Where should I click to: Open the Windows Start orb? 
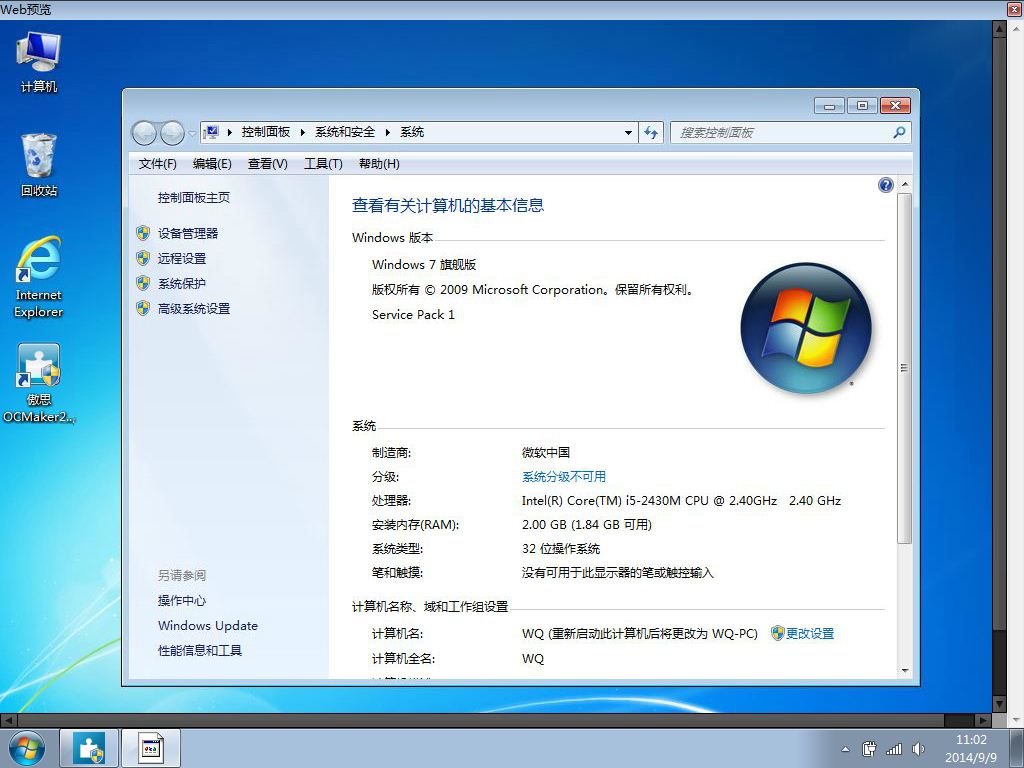[x=27, y=748]
